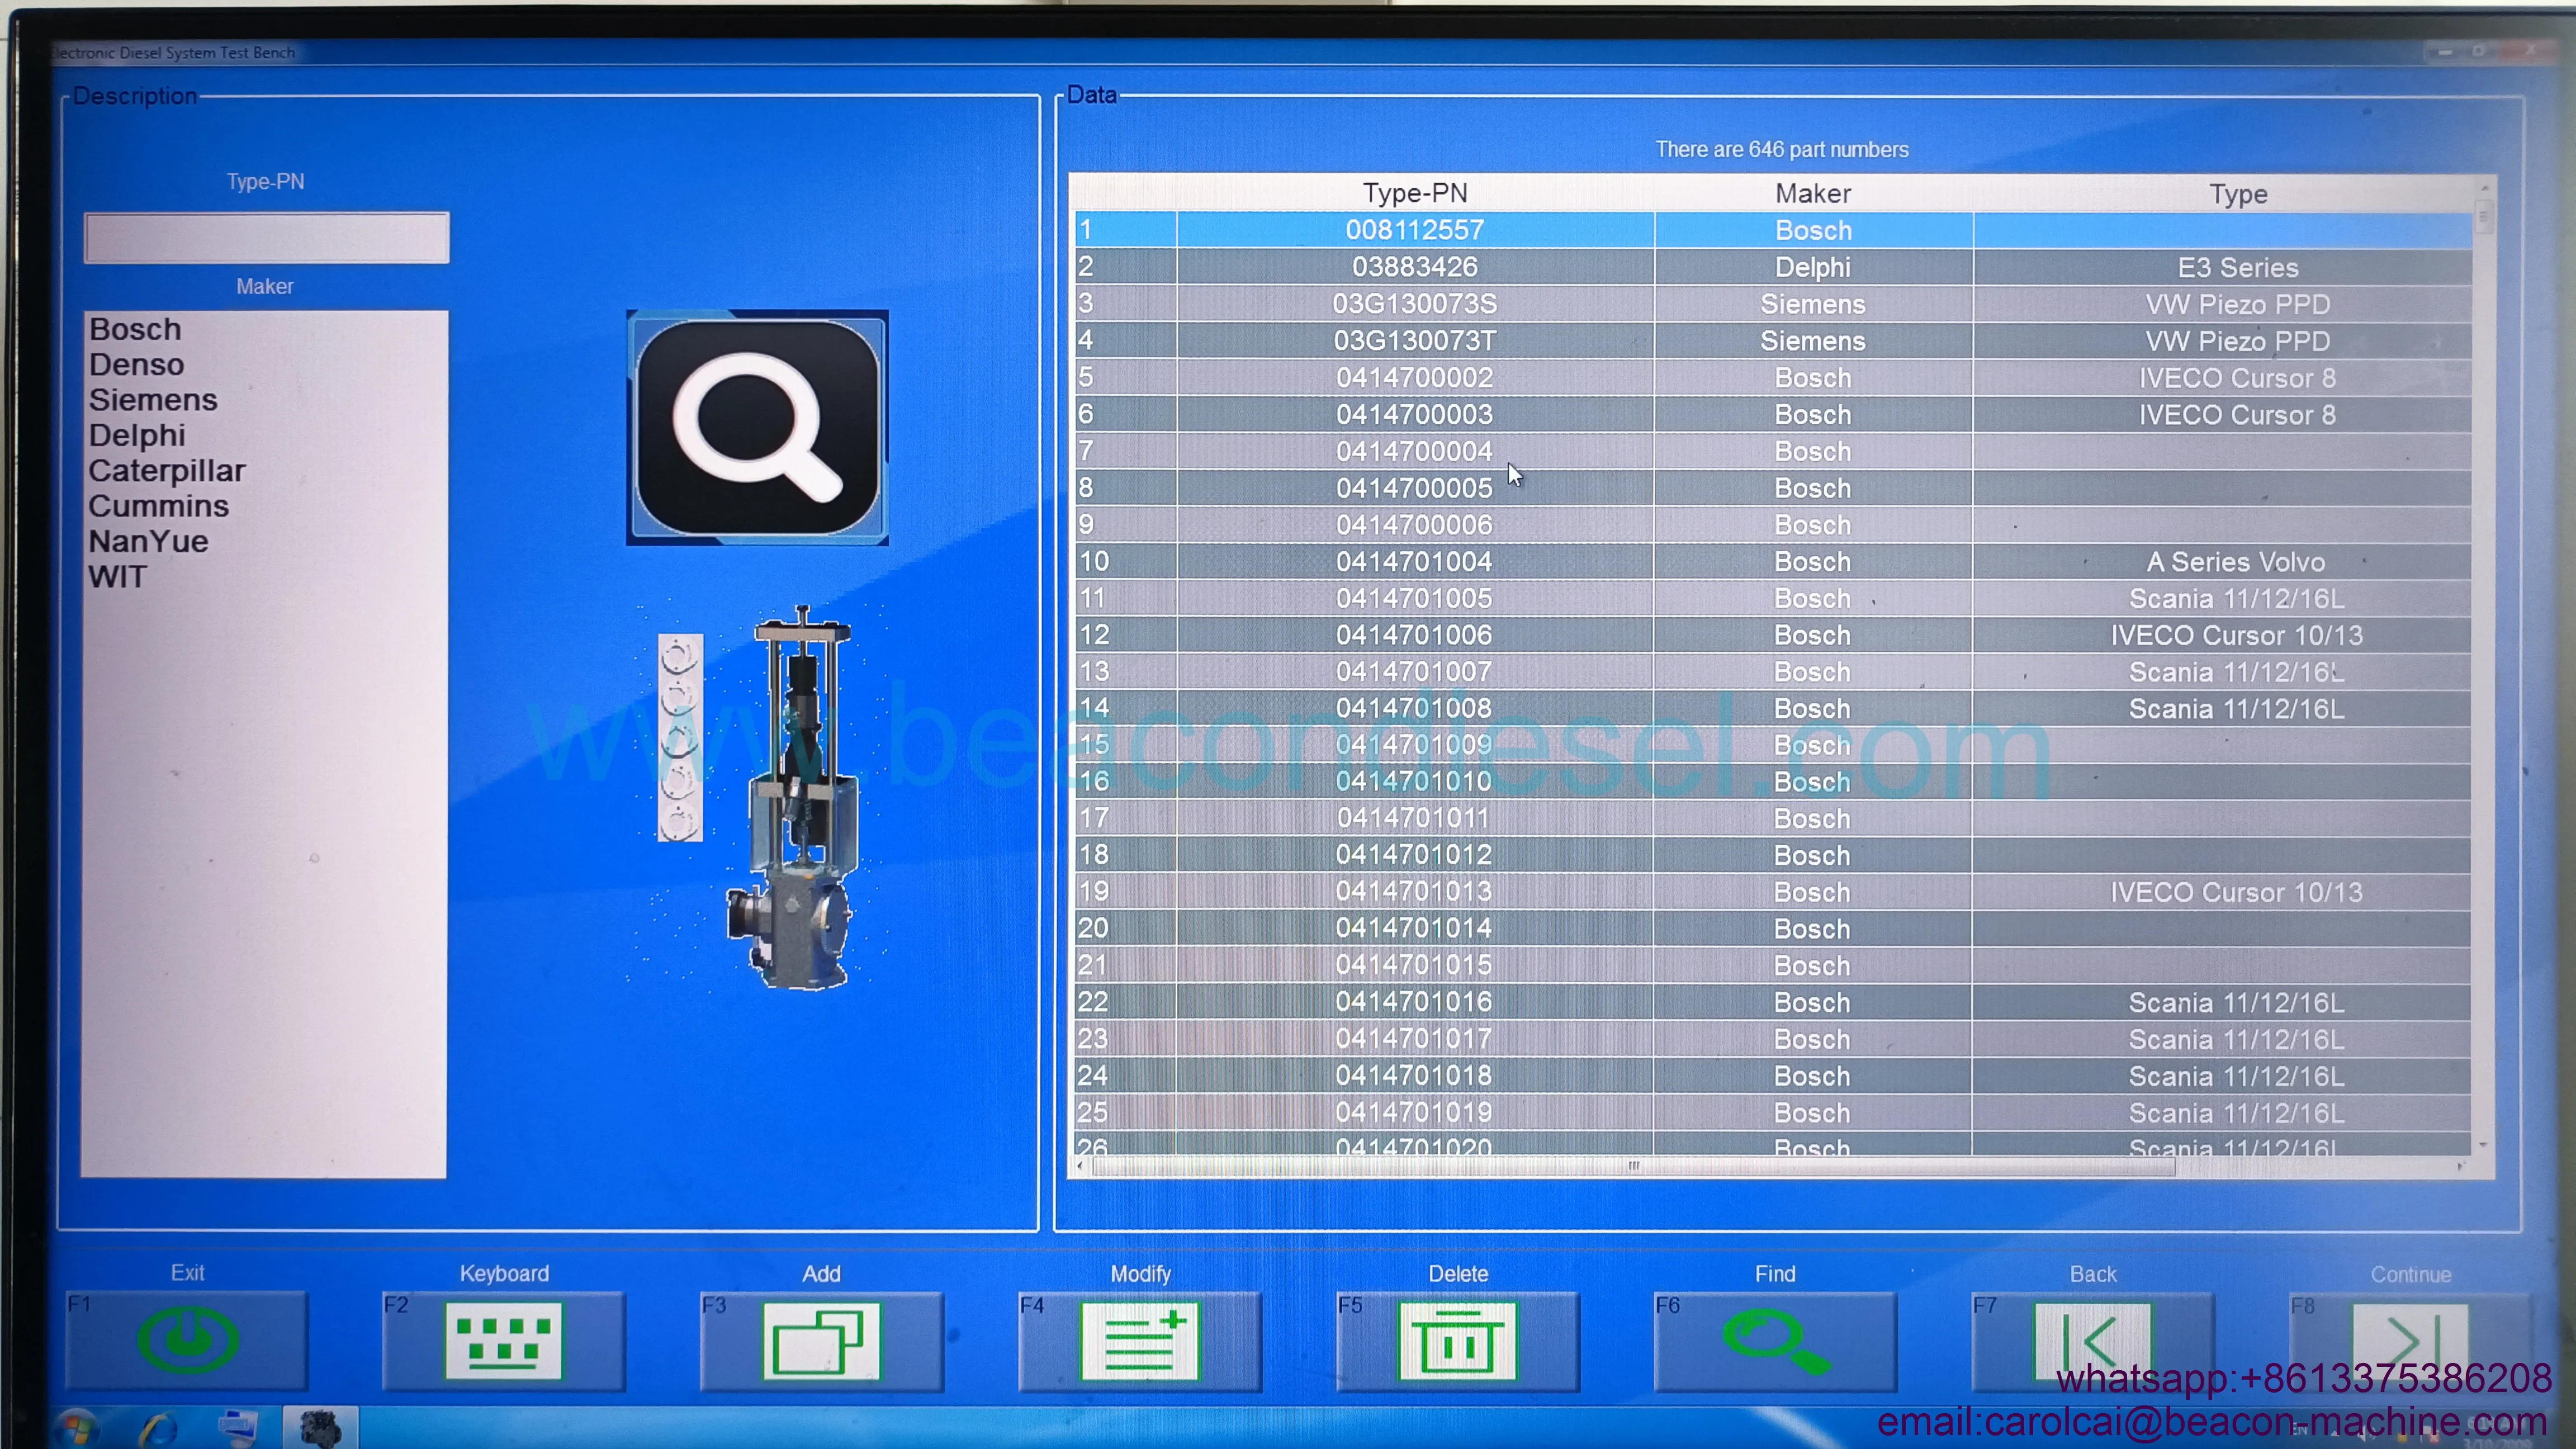Open the on-screen Keyboard (F2)
2576x1449 pixels.
pyautogui.click(x=503, y=1340)
